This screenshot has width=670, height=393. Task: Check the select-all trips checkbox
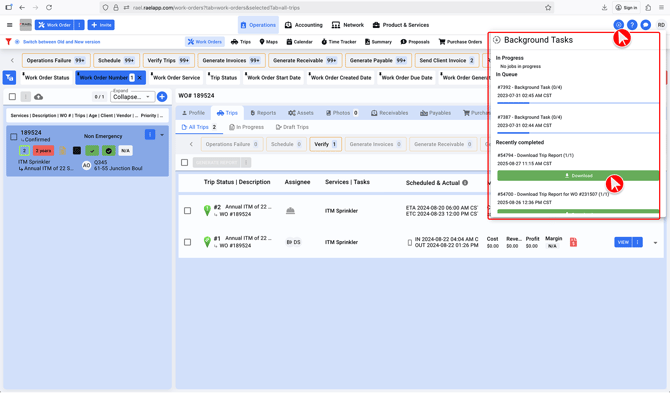click(185, 162)
